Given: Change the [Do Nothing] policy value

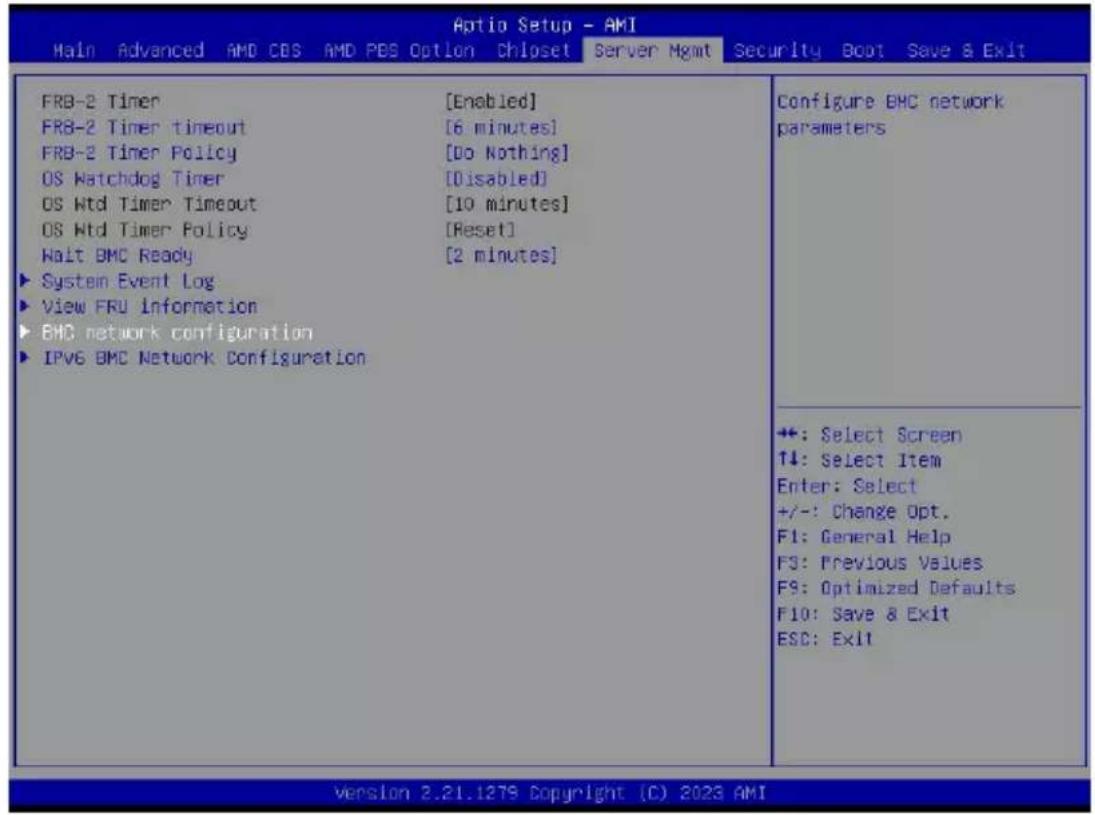Looking at the screenshot, I should tap(507, 153).
